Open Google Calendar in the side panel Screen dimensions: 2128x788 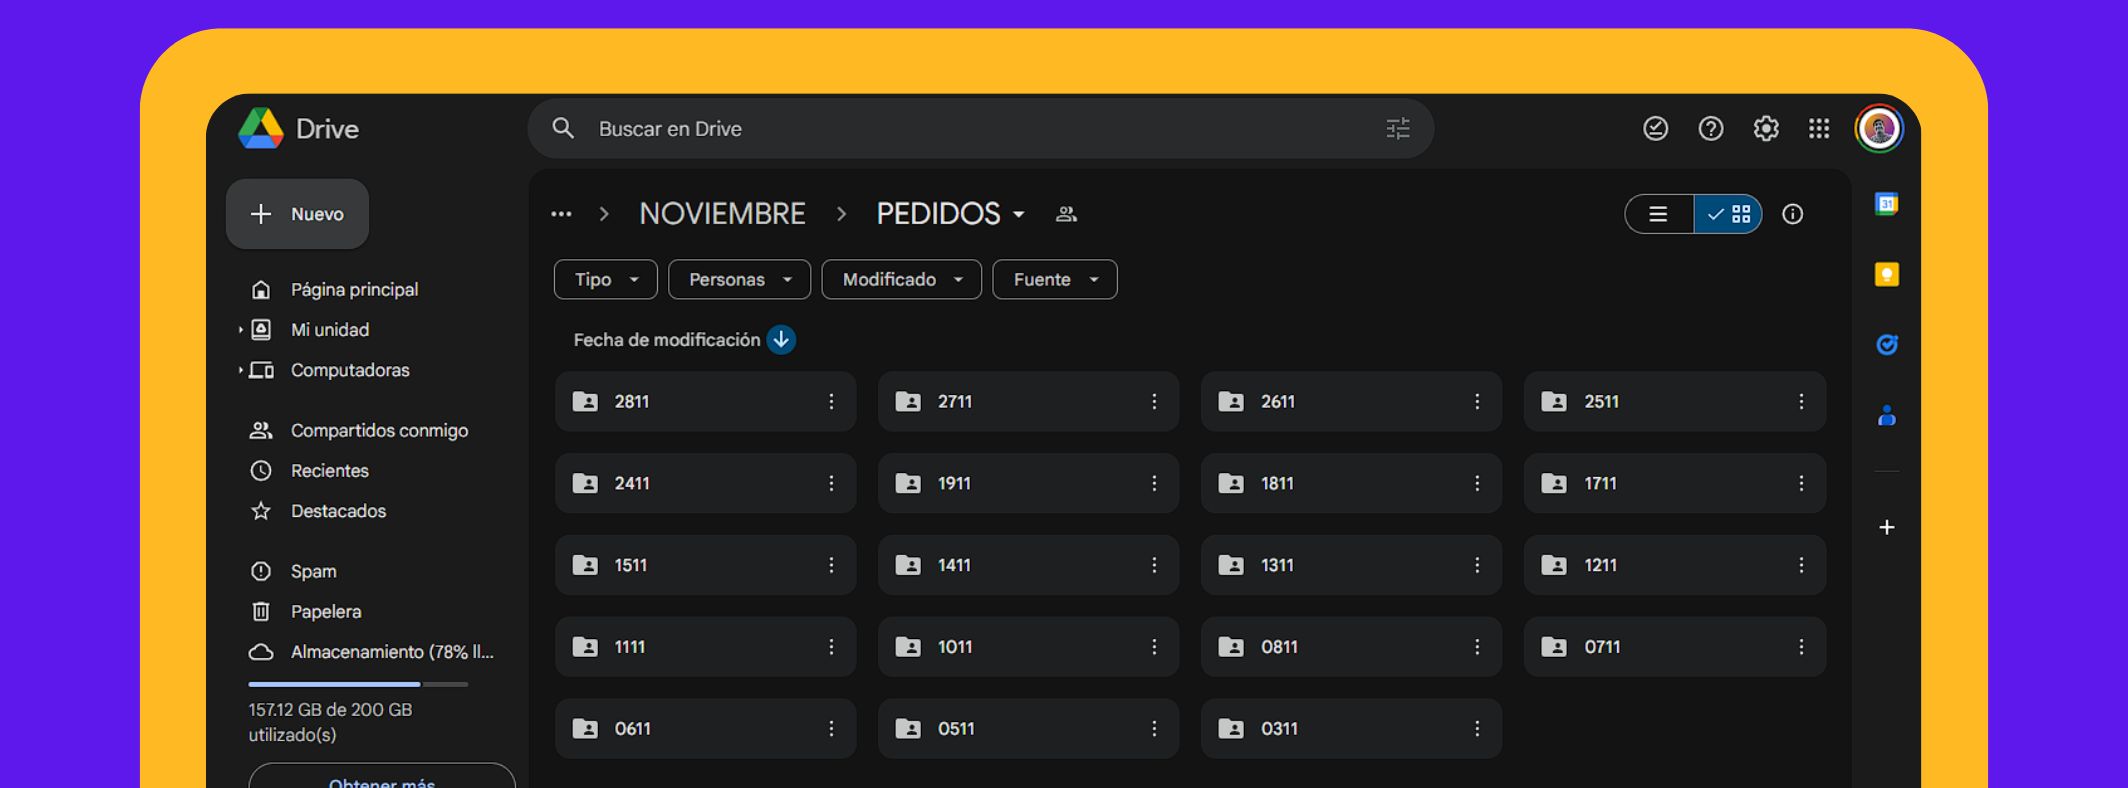click(x=1886, y=204)
